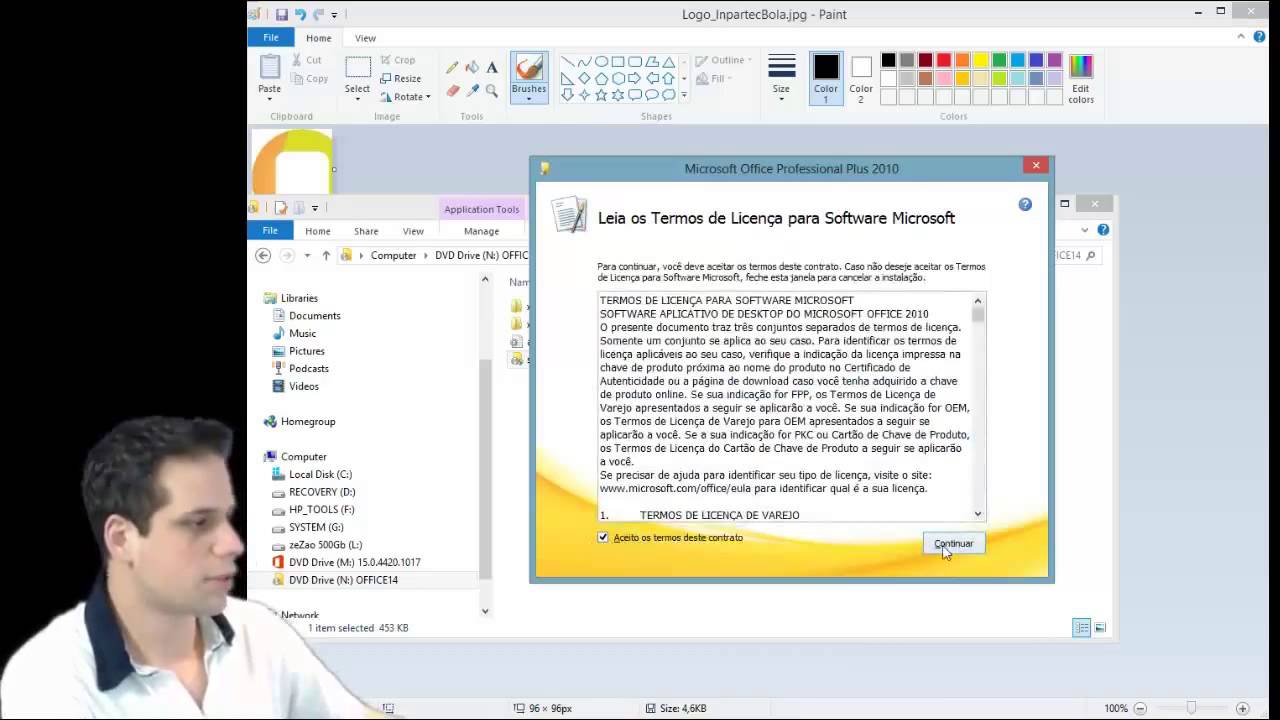Click the Continuar button
The image size is (1280, 720).
point(953,543)
